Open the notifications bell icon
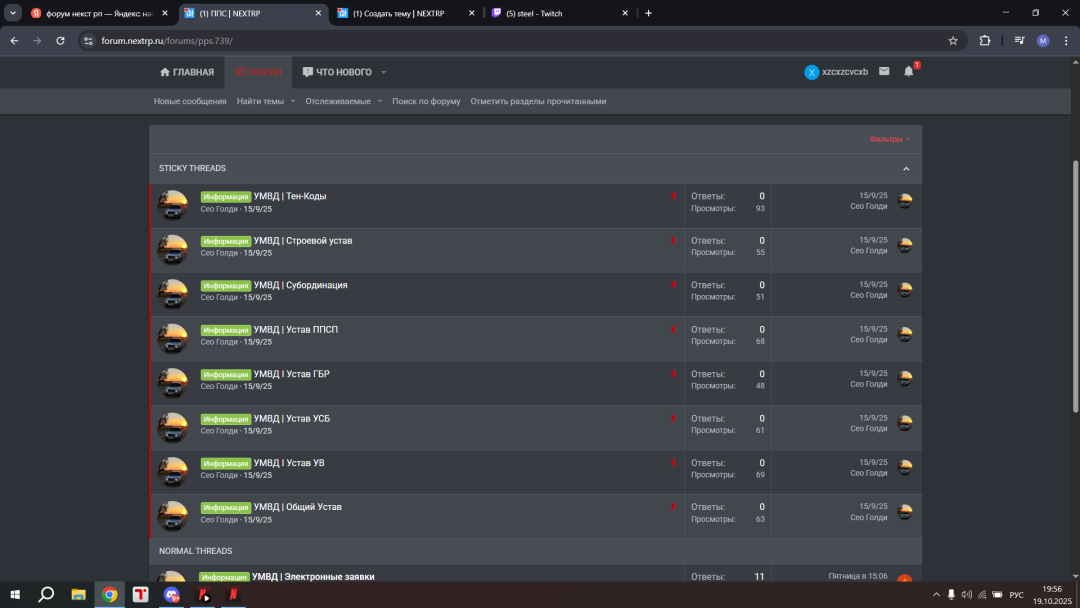This screenshot has height=608, width=1080. click(908, 72)
